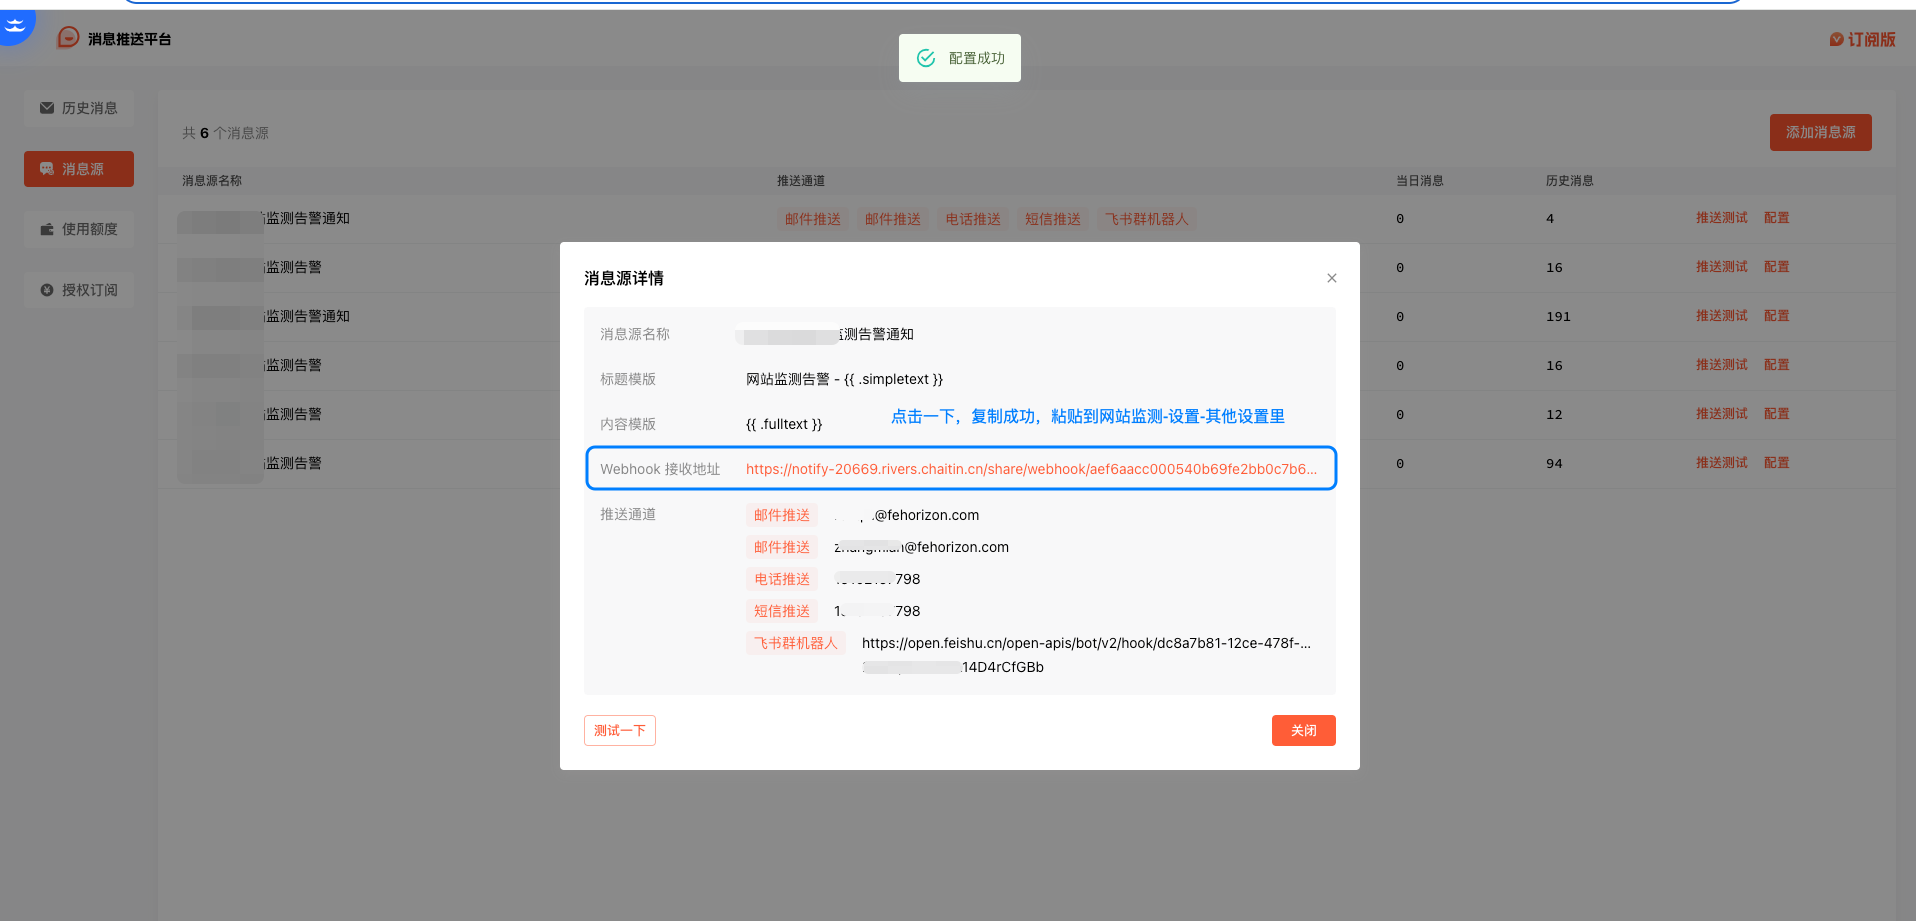Click the 测试一下 button in dialog
Viewport: 1916px width, 921px height.
(619, 730)
